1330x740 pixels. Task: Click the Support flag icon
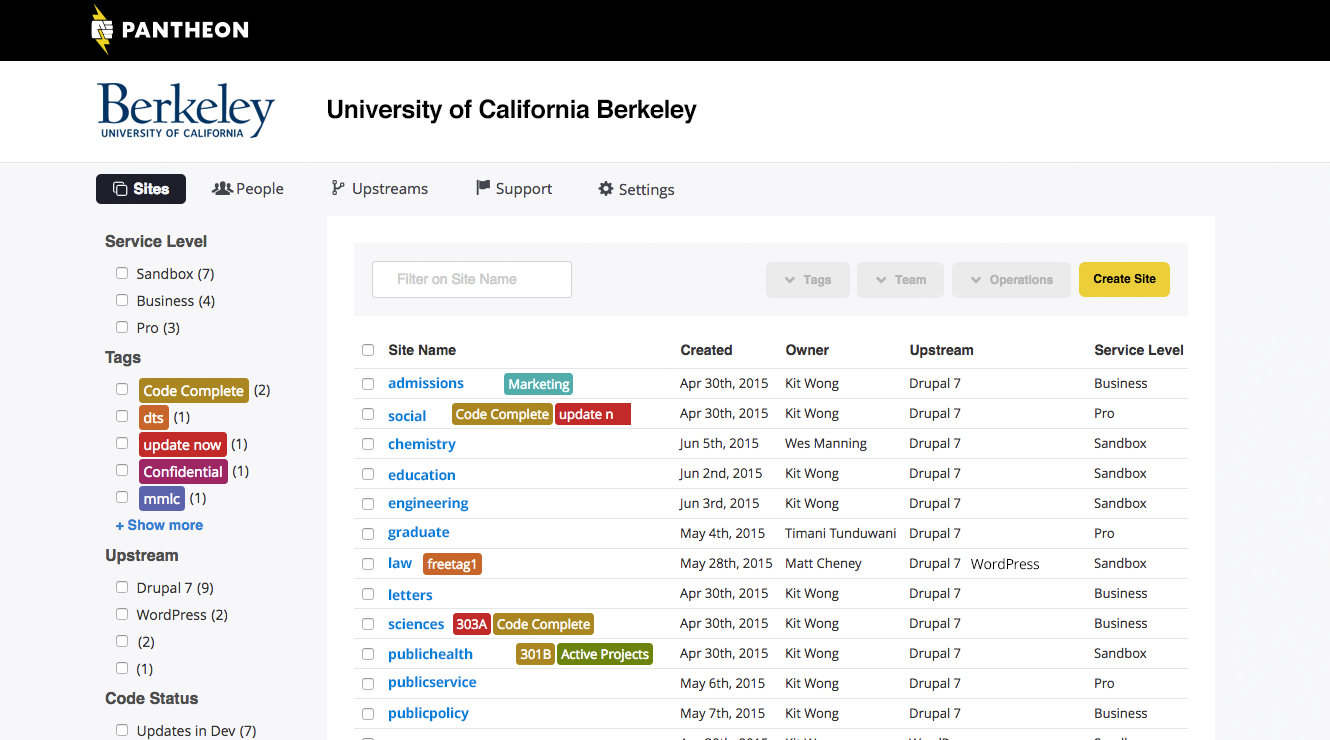click(483, 188)
